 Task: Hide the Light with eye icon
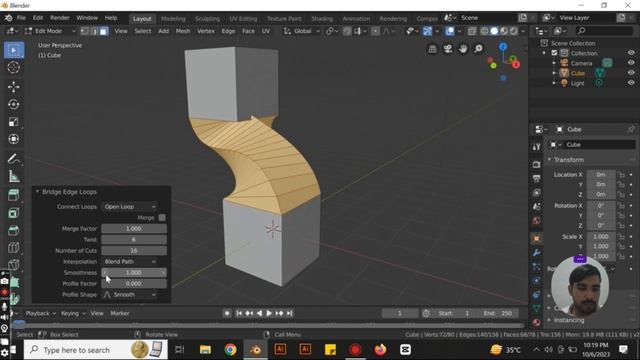[631, 83]
